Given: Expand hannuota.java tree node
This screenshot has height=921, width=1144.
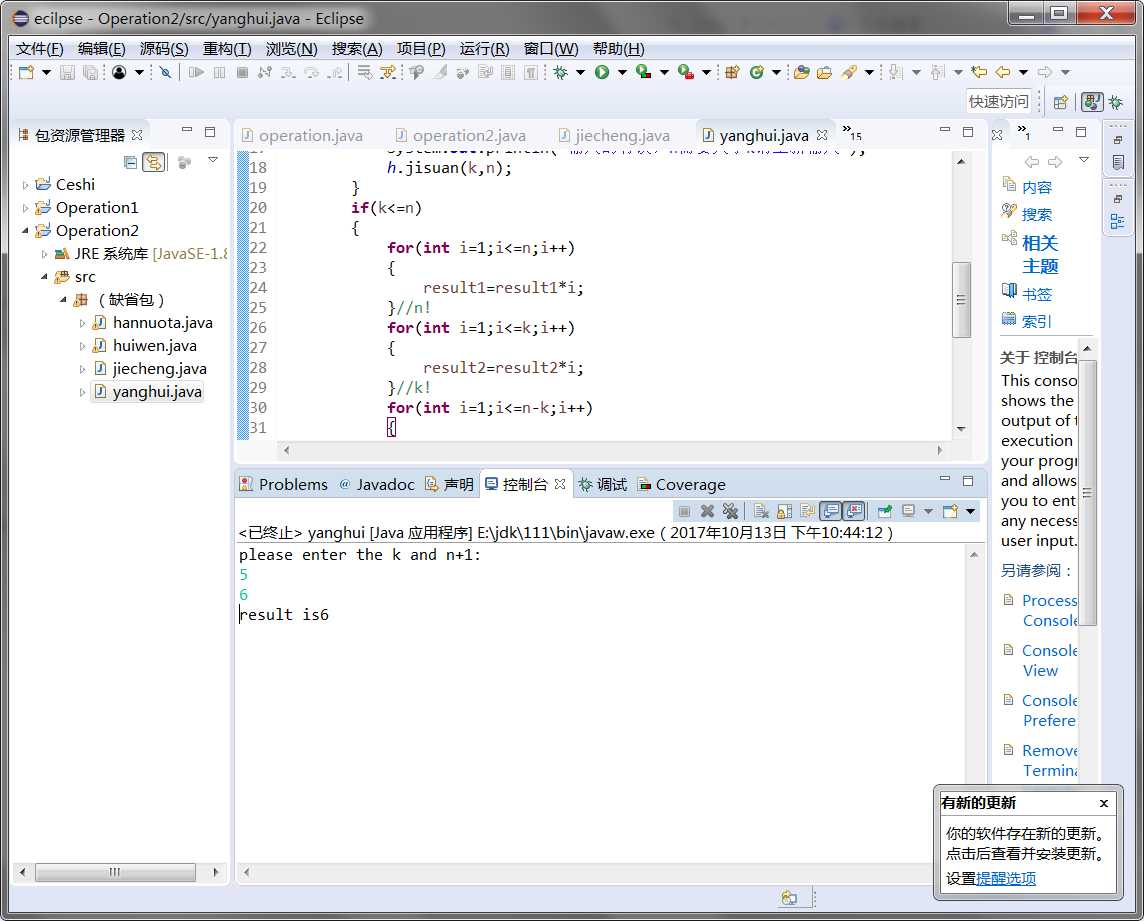Looking at the screenshot, I should tap(82, 323).
